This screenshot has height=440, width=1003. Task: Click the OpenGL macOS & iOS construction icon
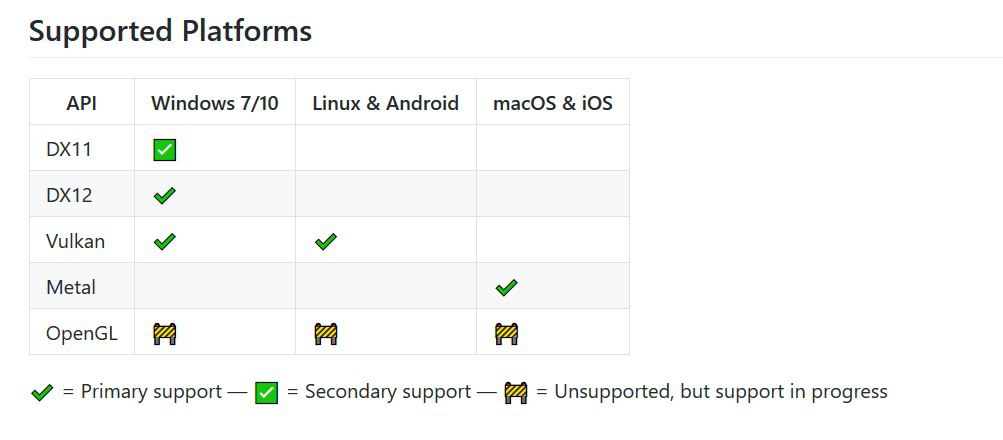click(x=506, y=334)
